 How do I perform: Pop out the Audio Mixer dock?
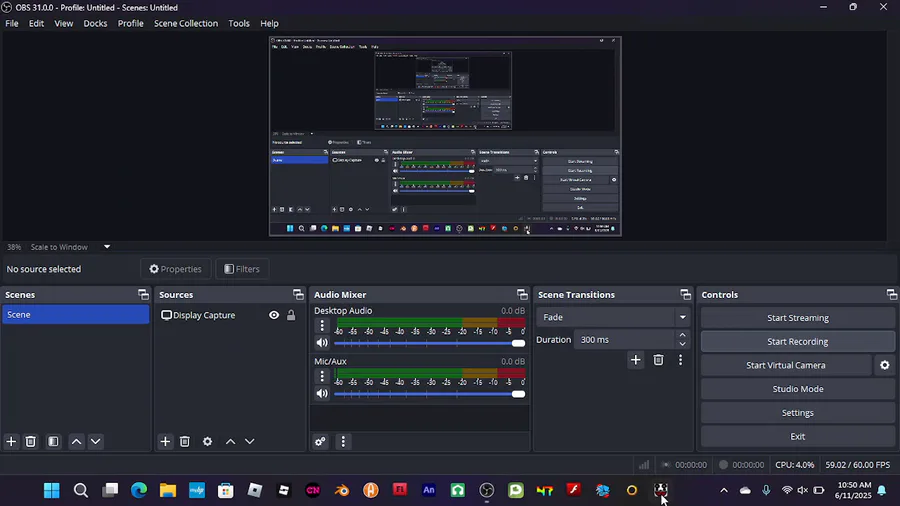click(522, 294)
